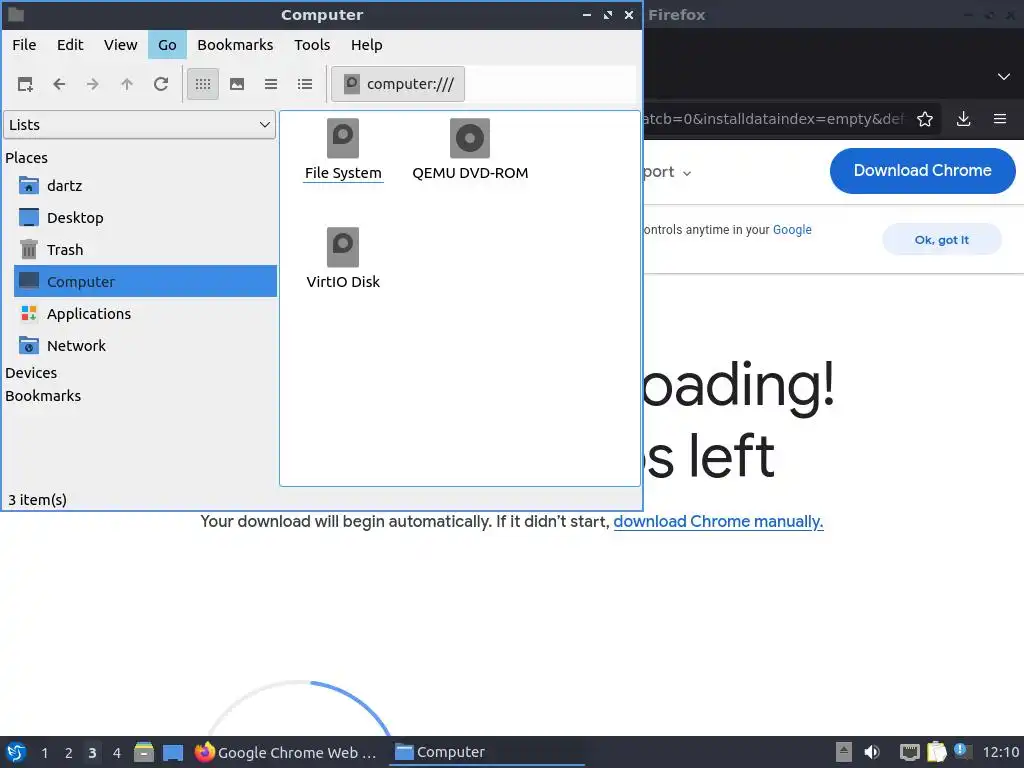Open the Lubuntu start menu icon
This screenshot has height=768, width=1024.
coord(16,752)
